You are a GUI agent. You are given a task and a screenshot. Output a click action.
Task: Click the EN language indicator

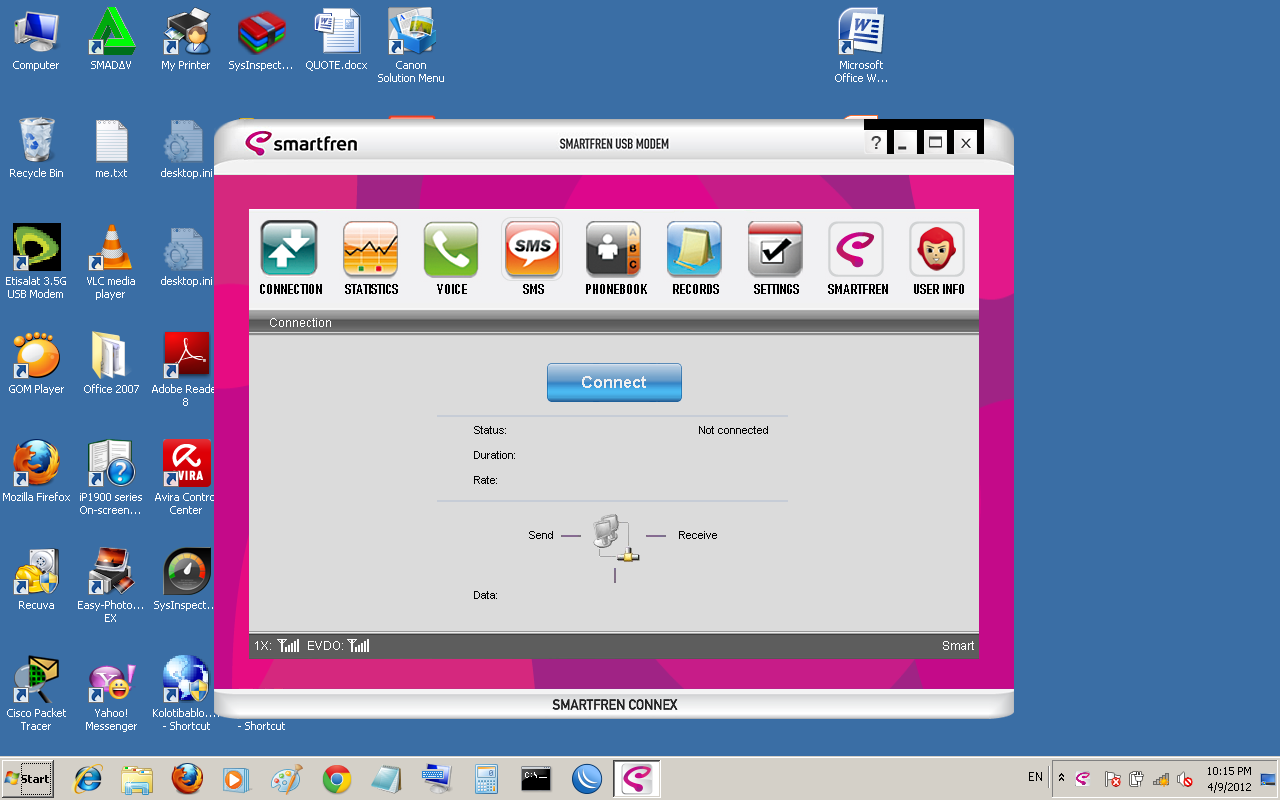[1035, 777]
